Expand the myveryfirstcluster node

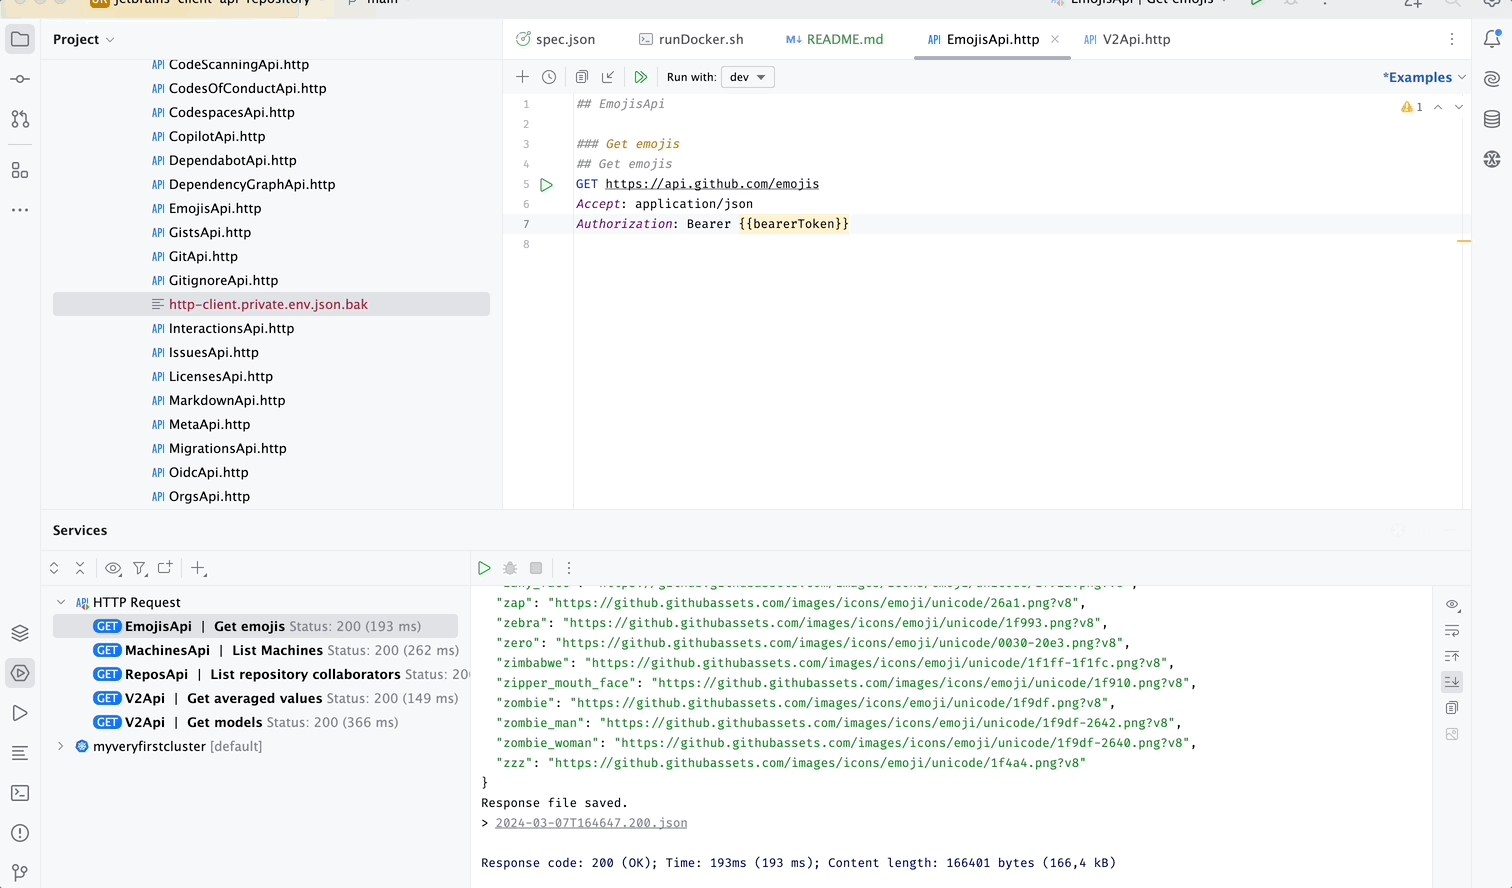(x=61, y=747)
